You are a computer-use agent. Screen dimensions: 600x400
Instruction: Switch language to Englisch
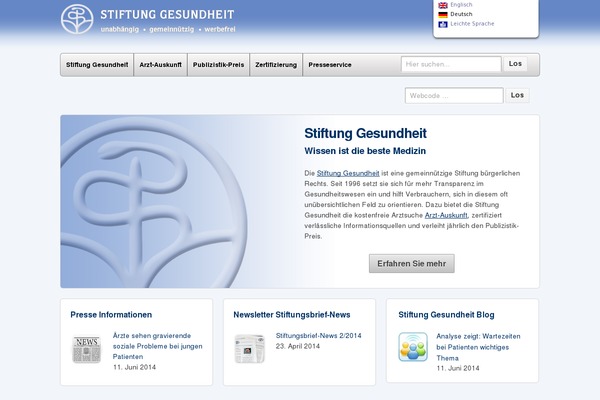tap(461, 5)
